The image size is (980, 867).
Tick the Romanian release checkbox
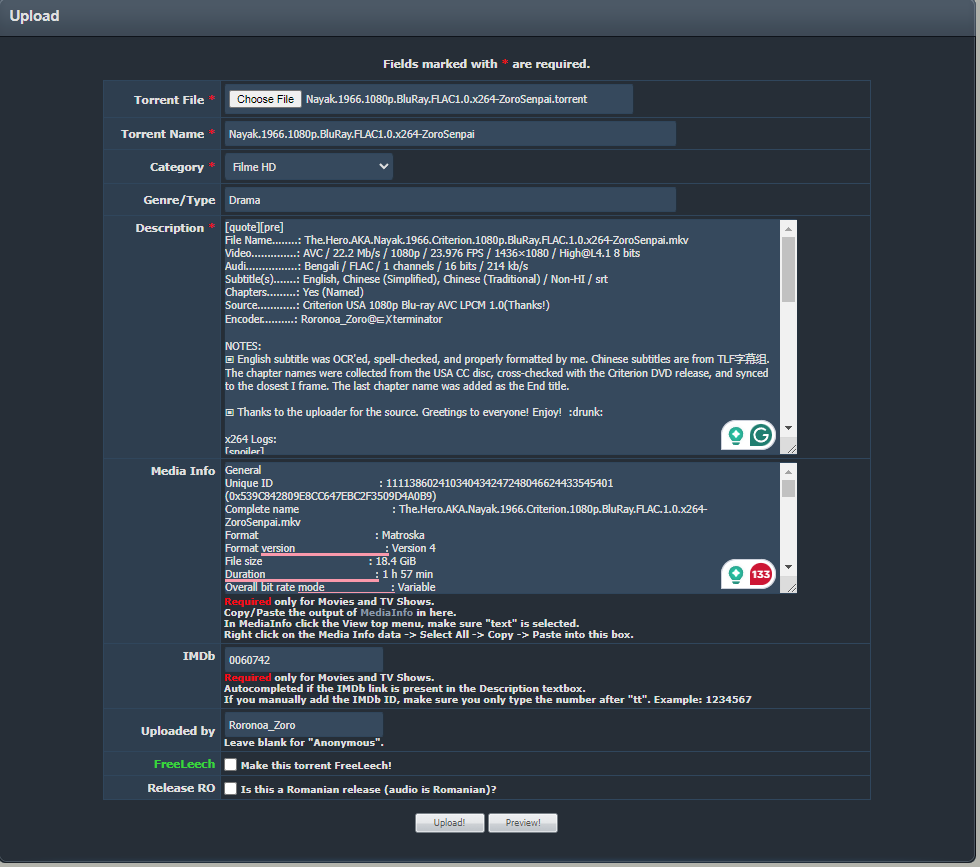tap(231, 789)
